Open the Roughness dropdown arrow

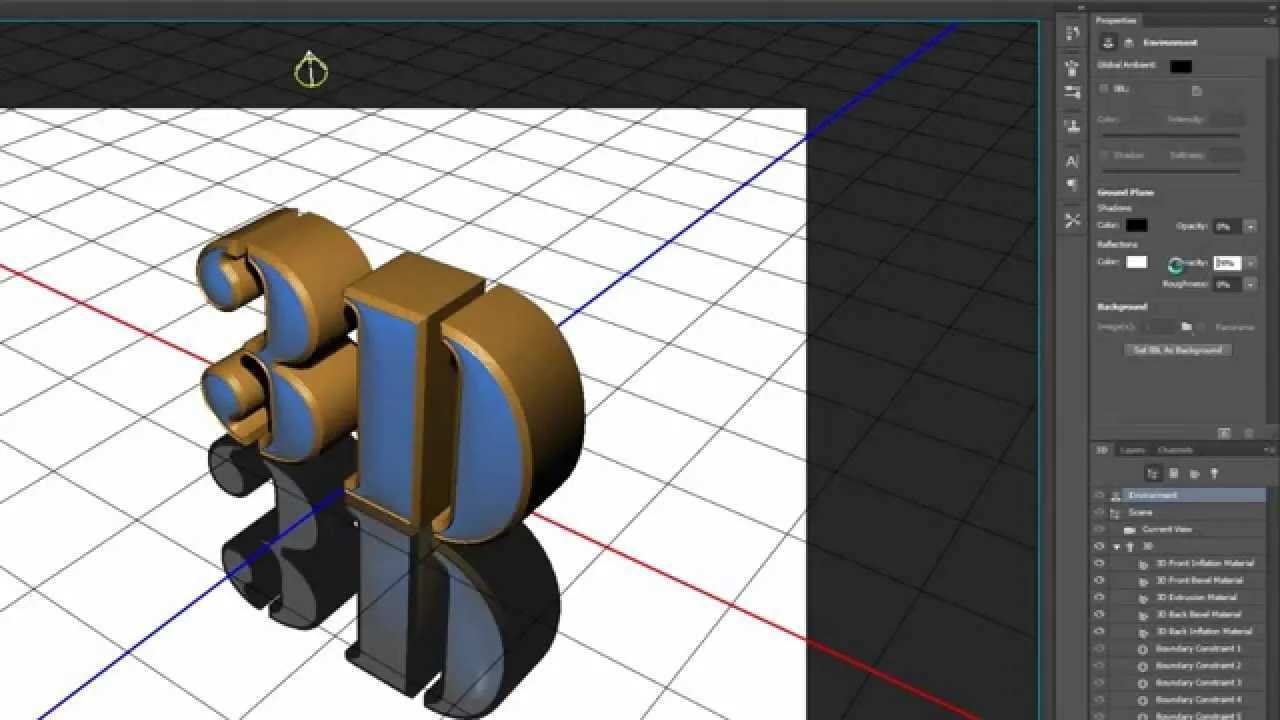point(1250,284)
